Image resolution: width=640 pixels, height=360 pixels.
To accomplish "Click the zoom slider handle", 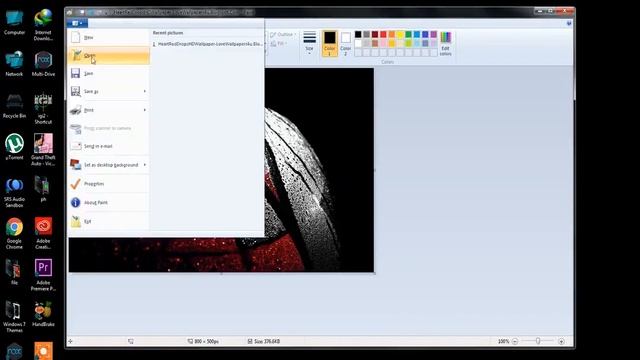I will [538, 341].
